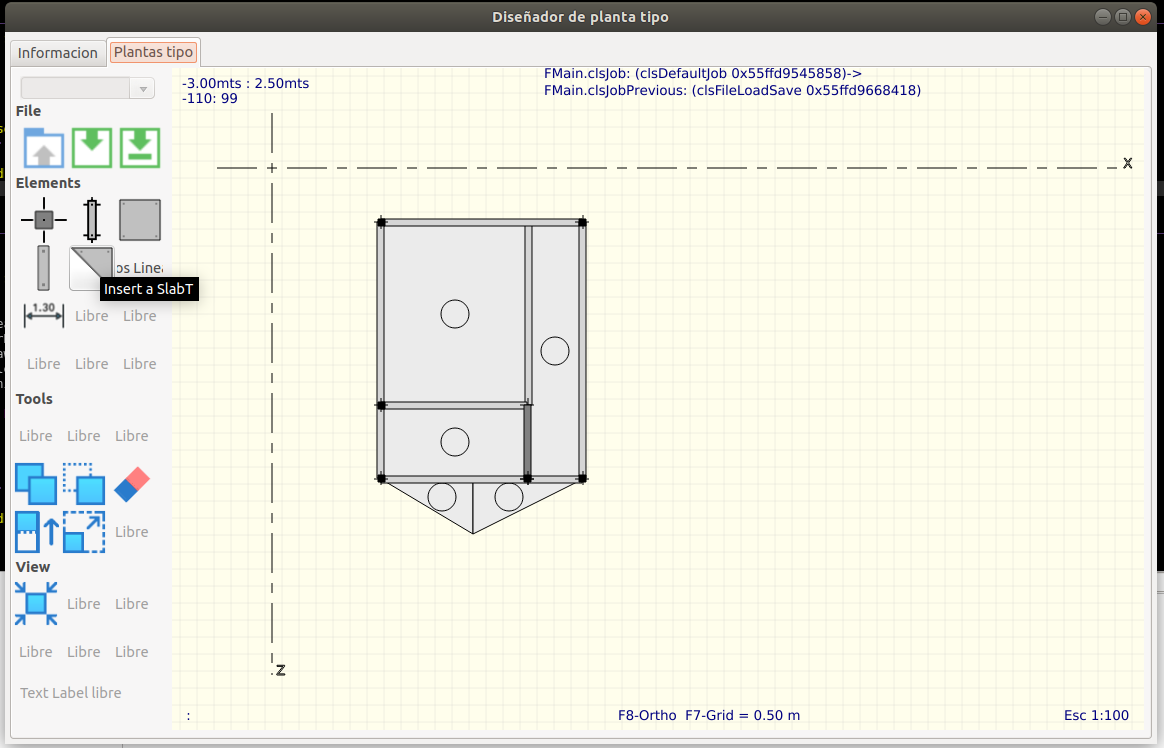Click the Insert a SlabT triangle tool
Viewport: 1164px width, 748px height.
90,268
